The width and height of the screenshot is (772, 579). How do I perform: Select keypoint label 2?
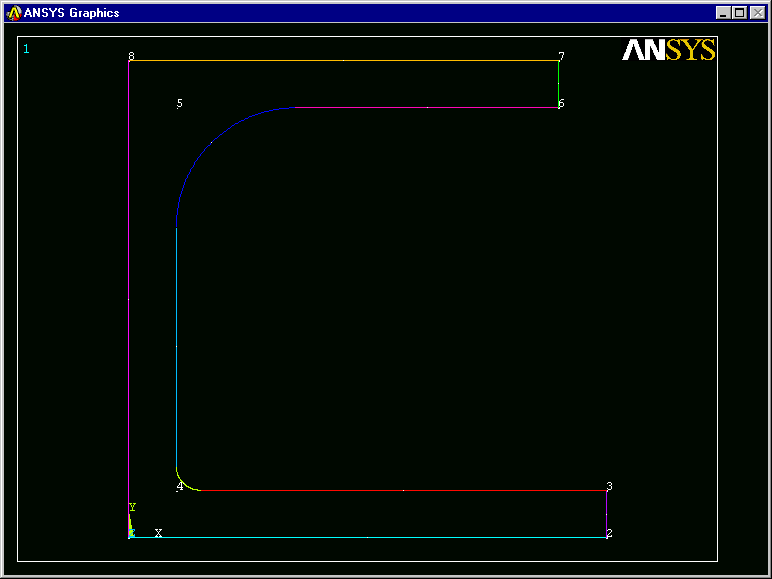[x=610, y=533]
